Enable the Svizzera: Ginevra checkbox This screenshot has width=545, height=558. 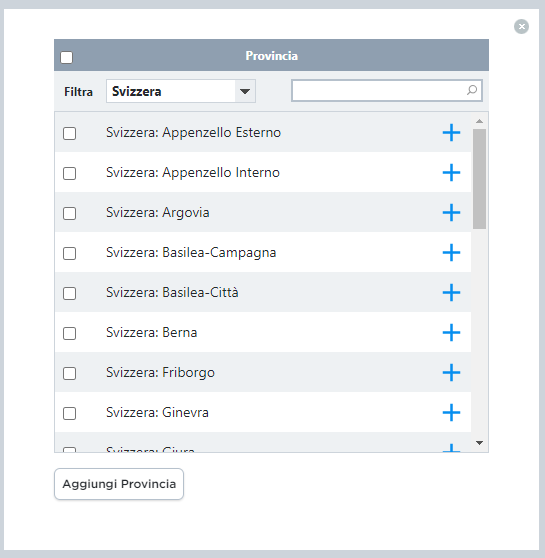tap(69, 414)
